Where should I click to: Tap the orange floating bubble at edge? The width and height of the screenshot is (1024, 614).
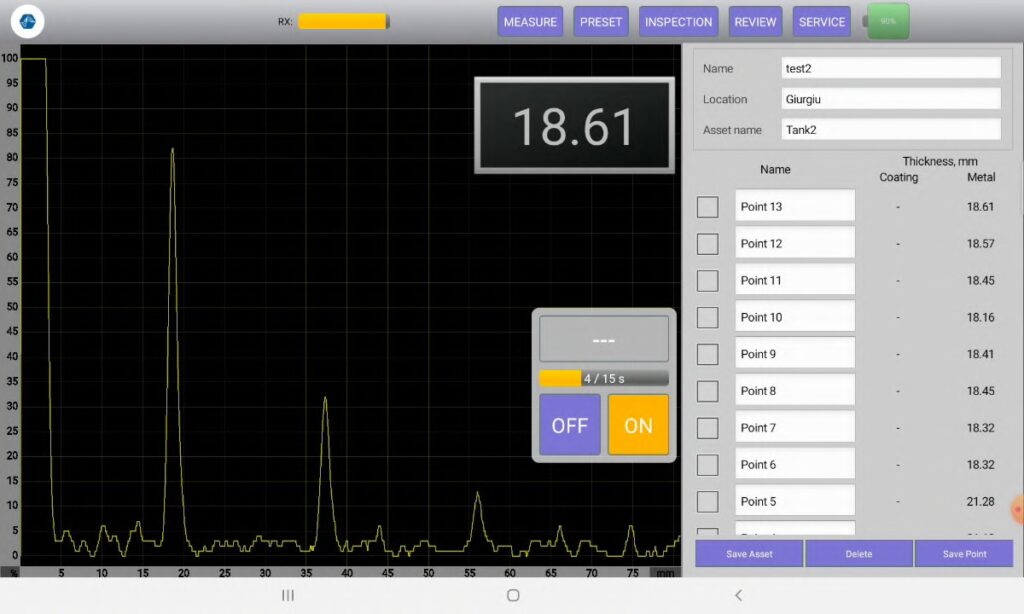coord(1017,509)
